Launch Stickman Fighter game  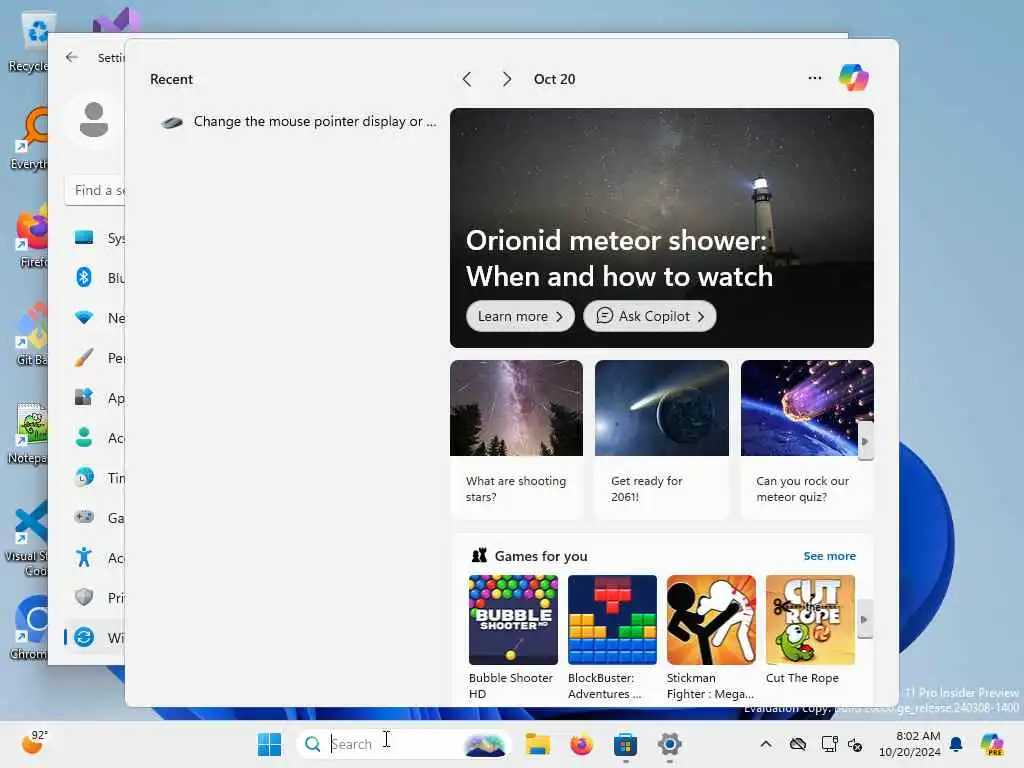(711, 637)
